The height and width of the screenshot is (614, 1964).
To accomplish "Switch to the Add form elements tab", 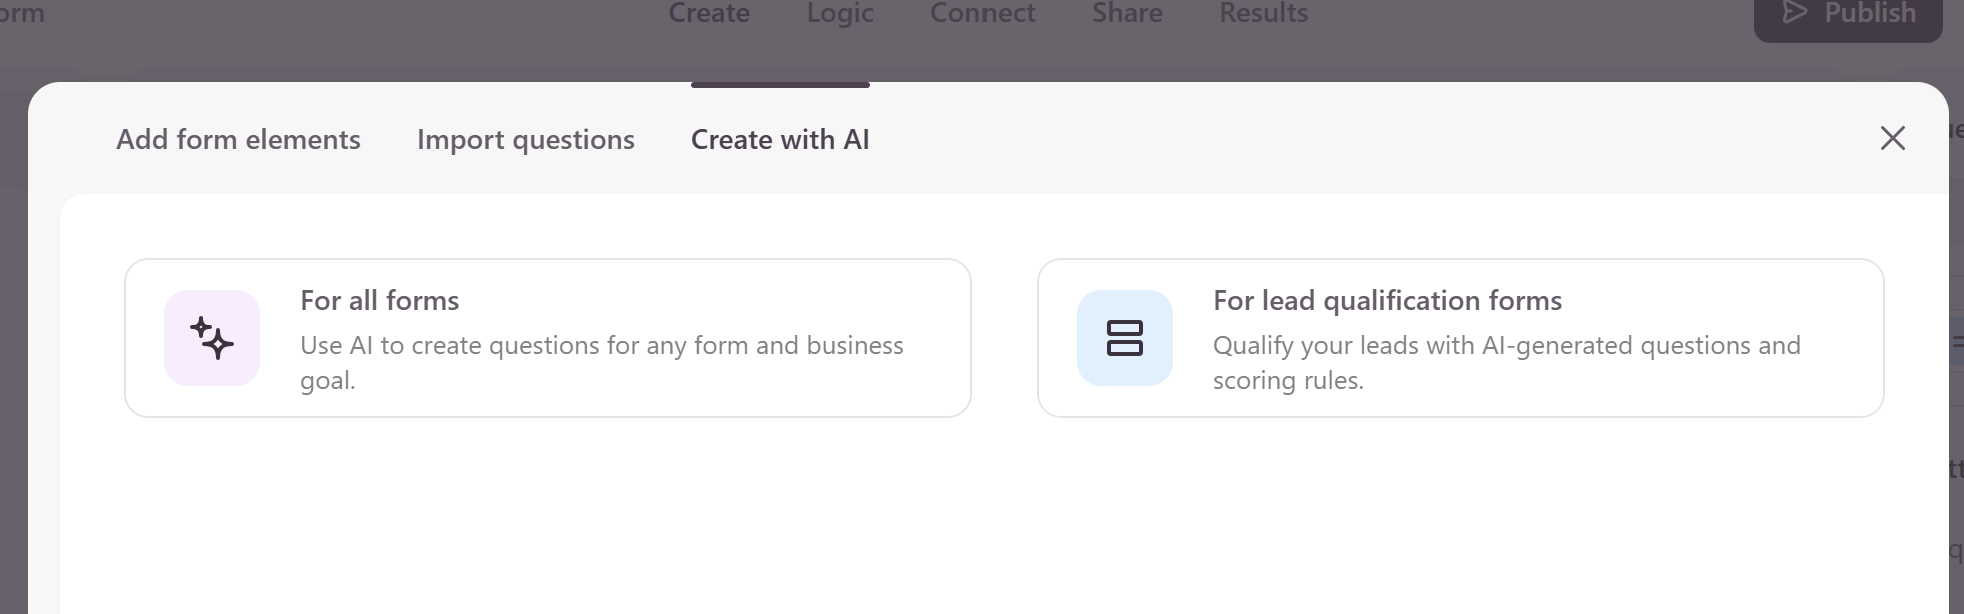I will point(238,139).
